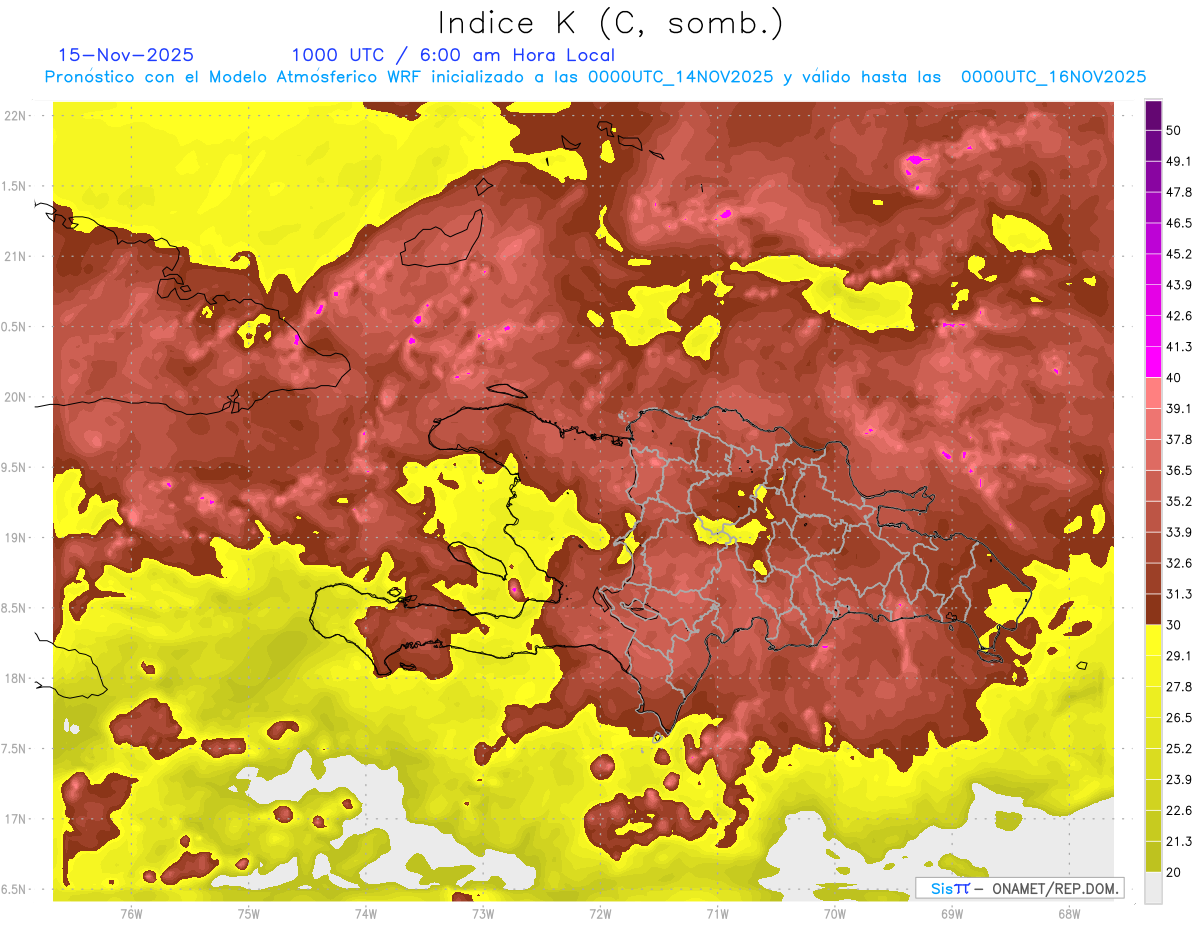Click the colorbar label "30"
1200x927 pixels.
pos(1174,625)
